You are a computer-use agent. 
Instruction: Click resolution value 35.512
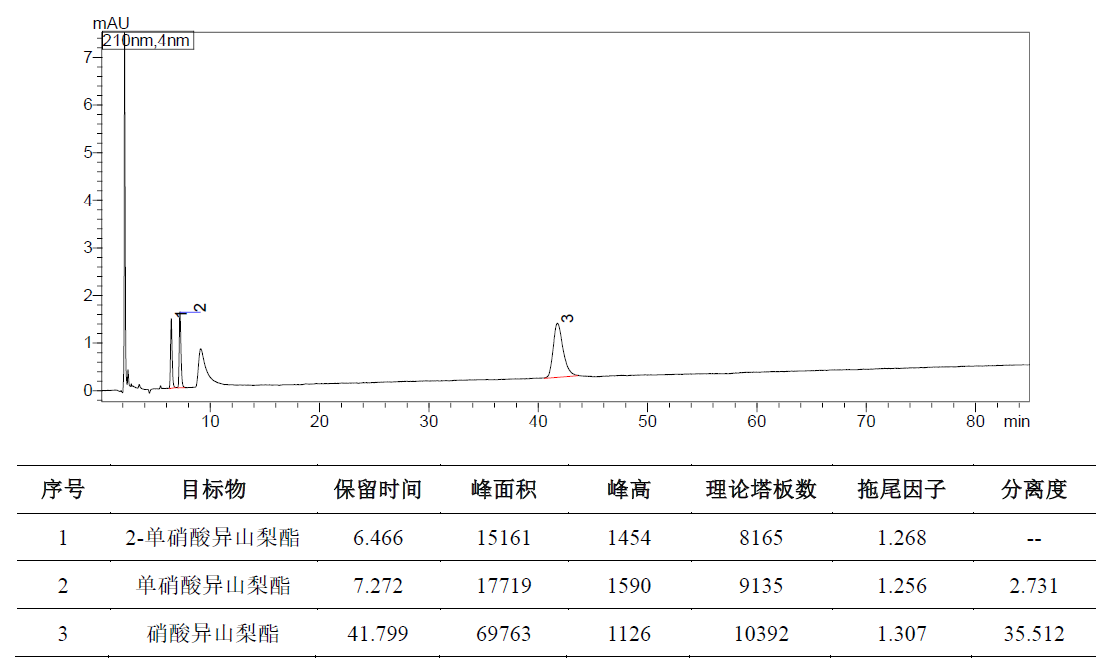pyautogui.click(x=1034, y=633)
